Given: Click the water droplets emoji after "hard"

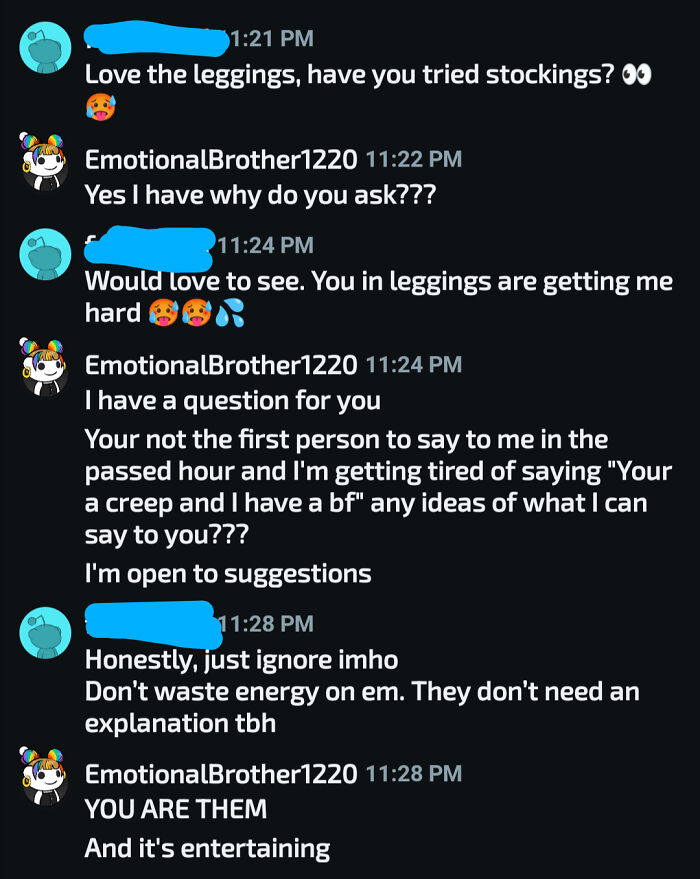Looking at the screenshot, I should click(230, 315).
